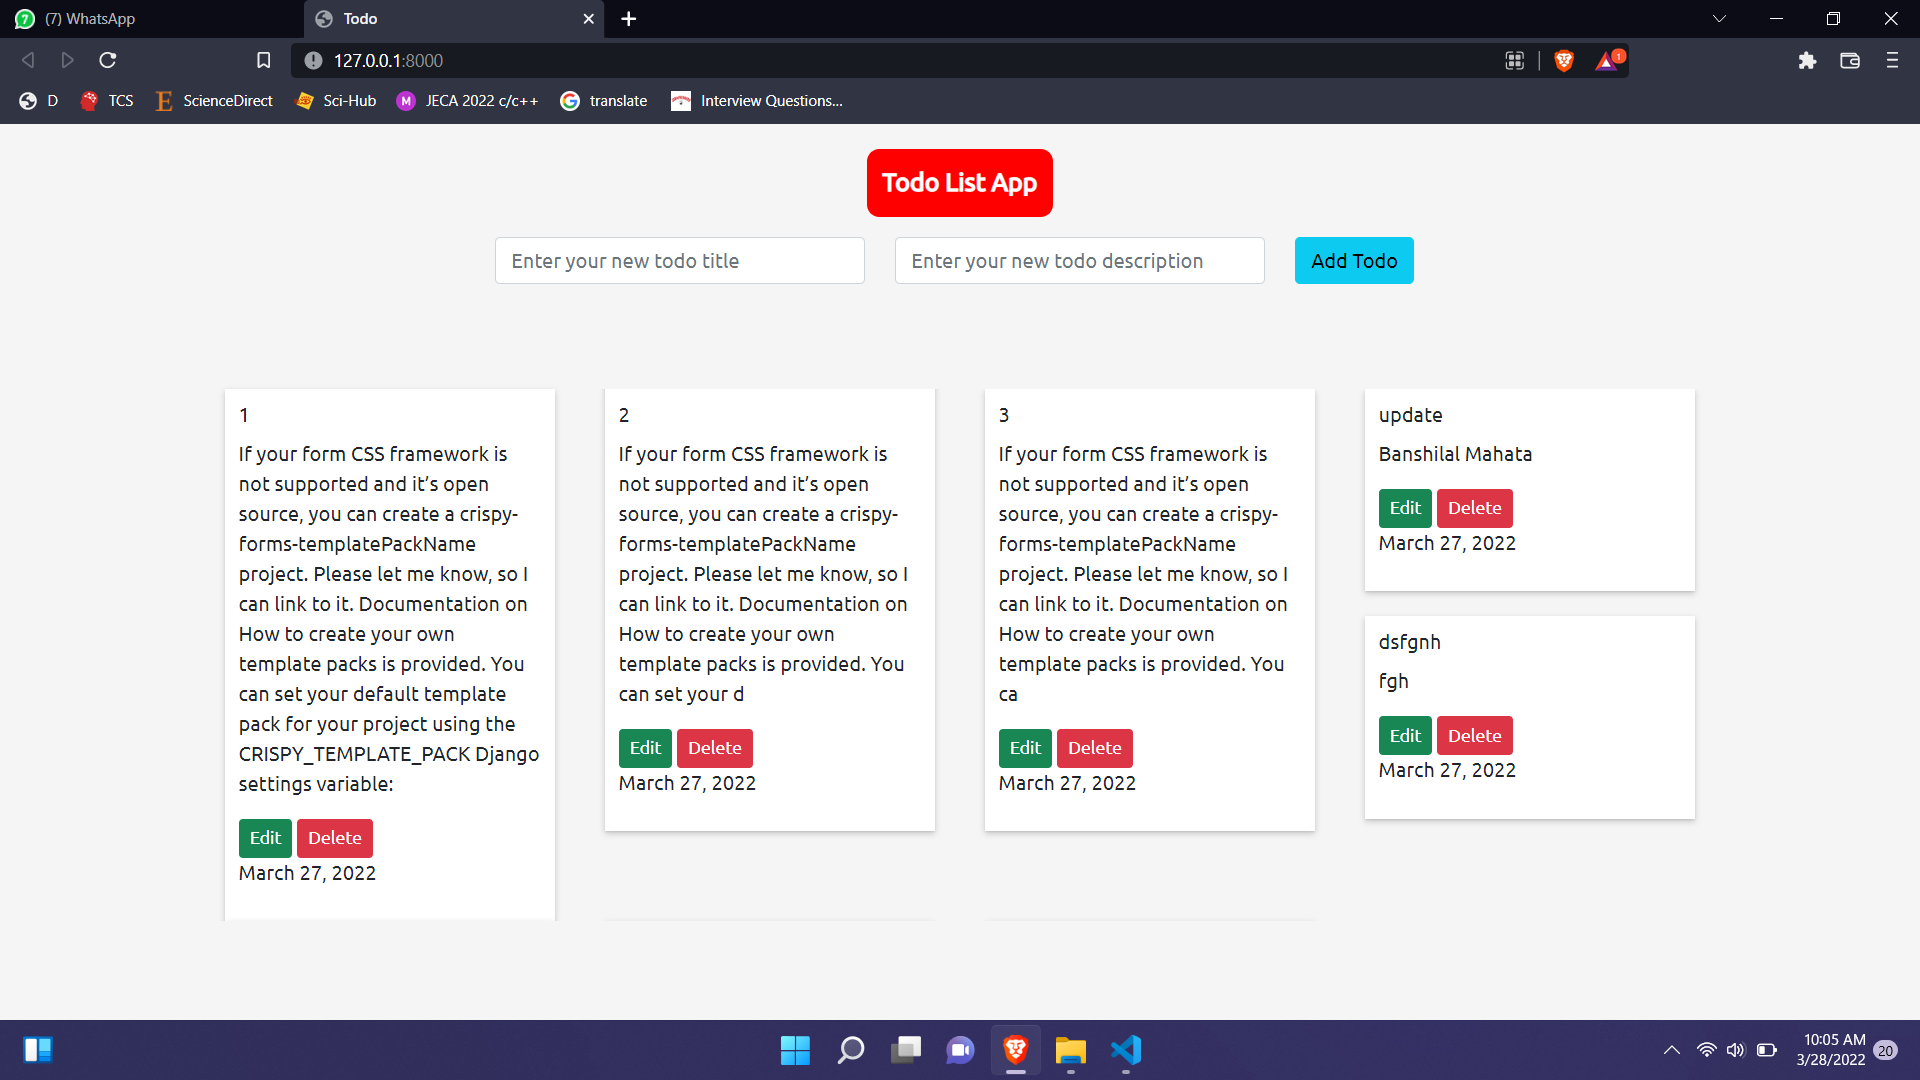Click the Add Todo button
The width and height of the screenshot is (1920, 1080).
(1353, 260)
